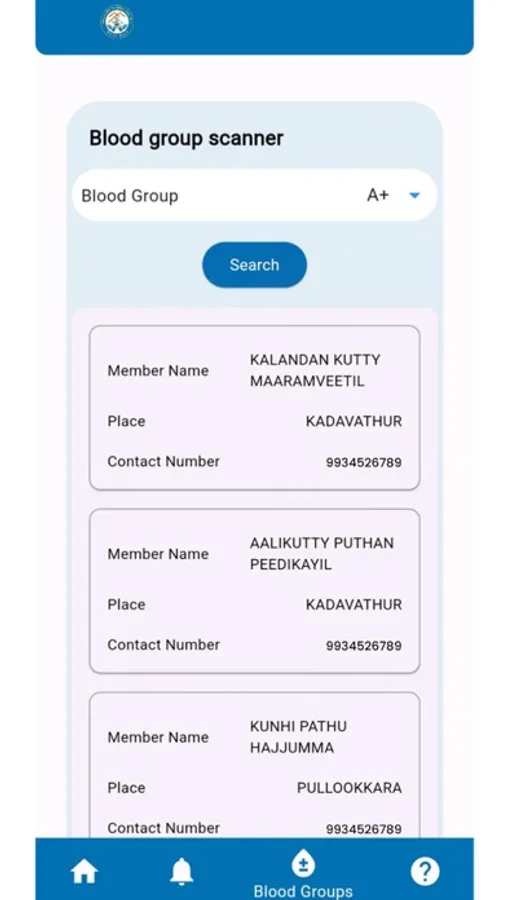Open KUNHI PATHU HAJJUMMA member card
Viewport: 507px width, 900px height.
[254, 765]
